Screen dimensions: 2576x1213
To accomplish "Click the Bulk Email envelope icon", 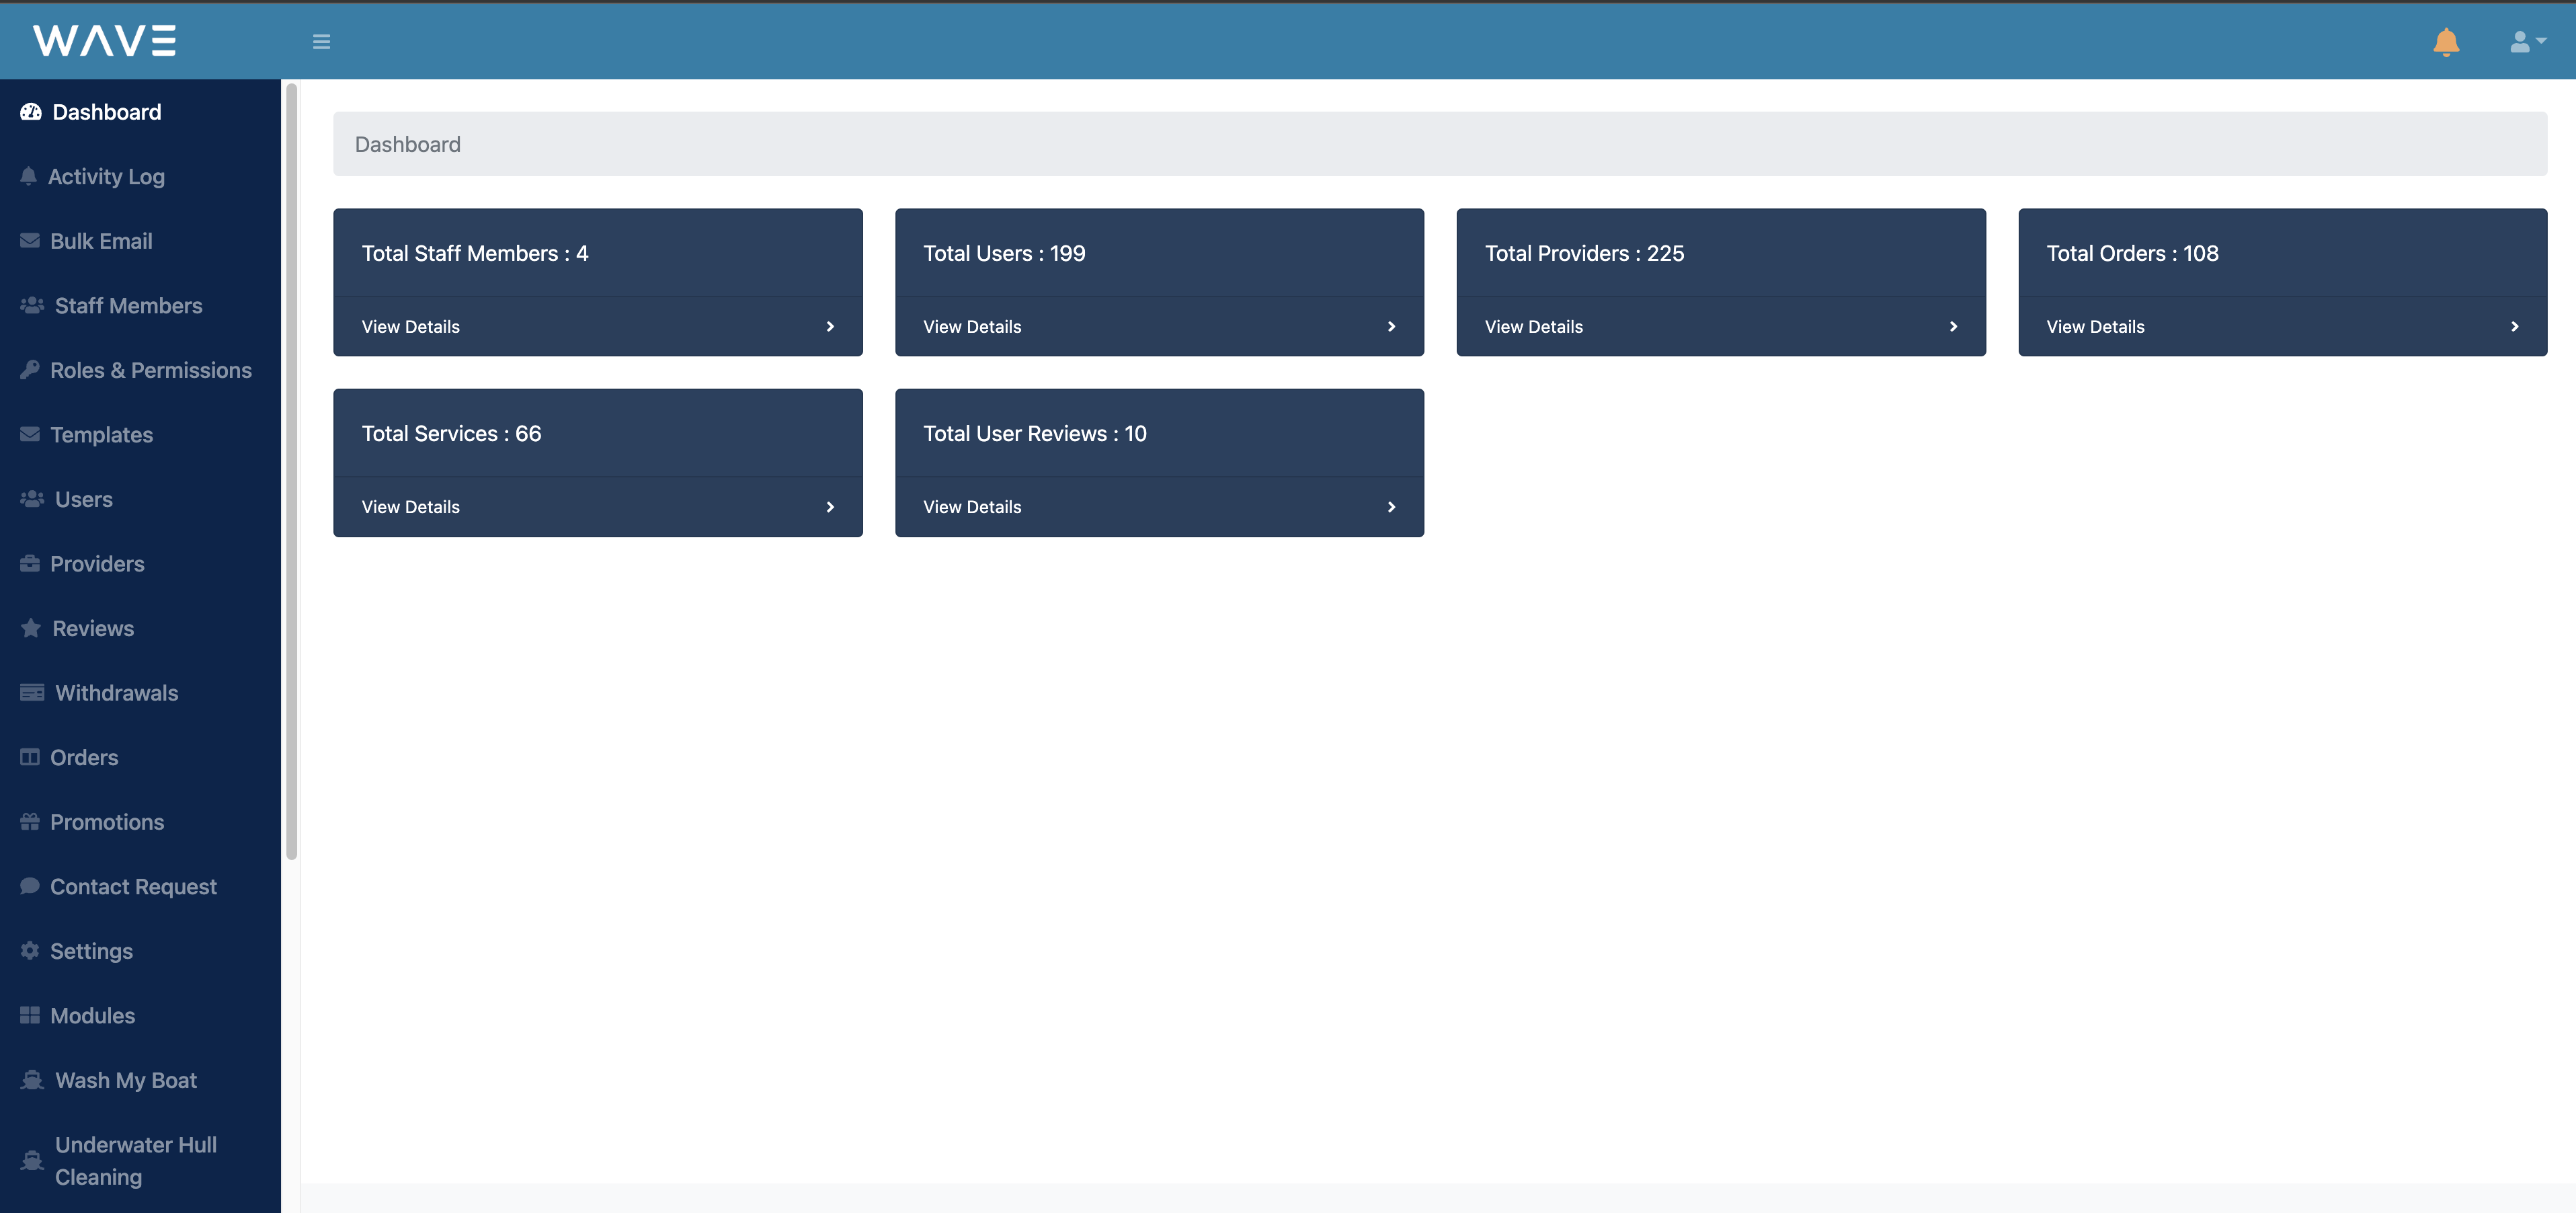I will click(x=30, y=241).
